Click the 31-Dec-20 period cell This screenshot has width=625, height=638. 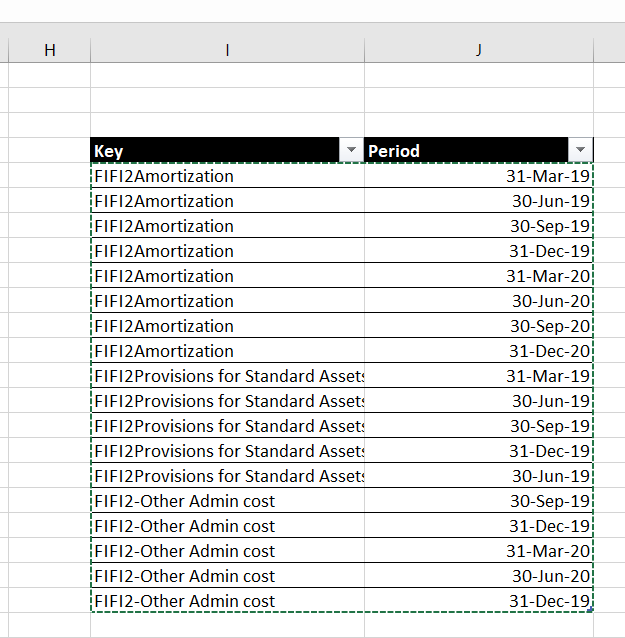pos(479,351)
